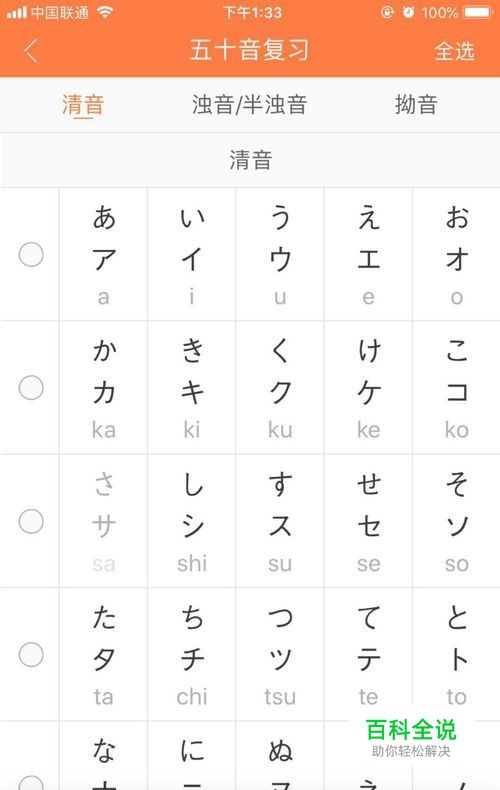Tap the あ ア a kana cell

tap(103, 254)
